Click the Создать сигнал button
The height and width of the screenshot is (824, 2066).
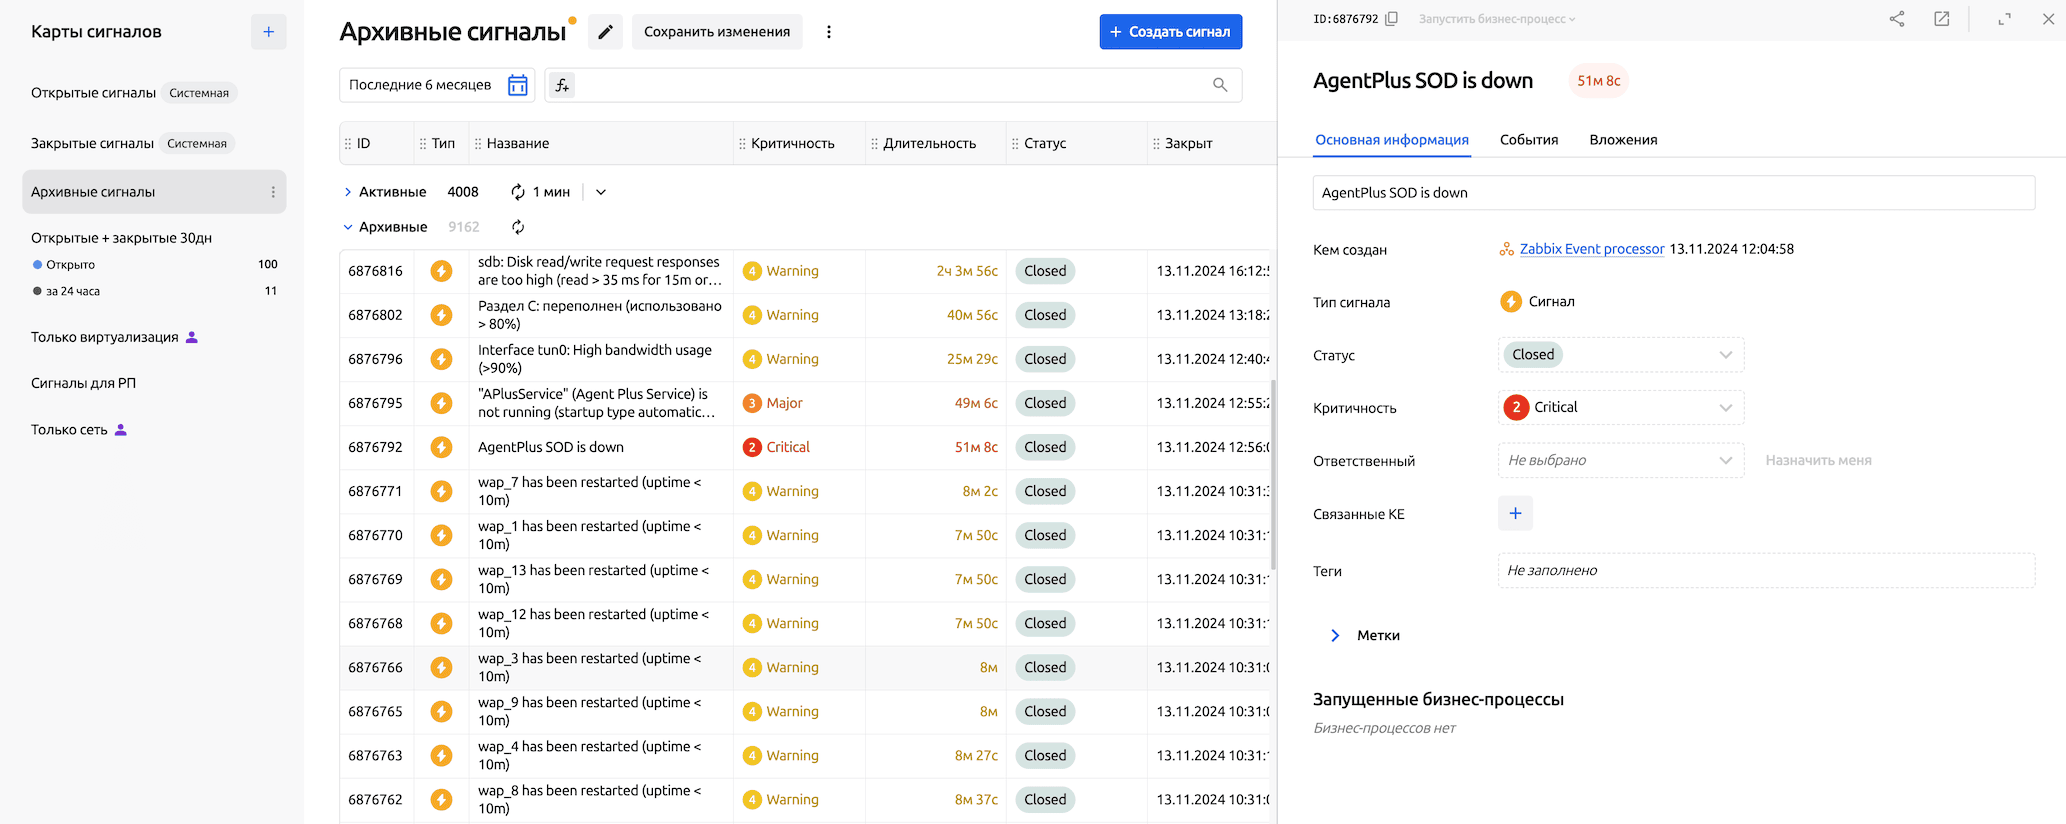tap(1170, 32)
